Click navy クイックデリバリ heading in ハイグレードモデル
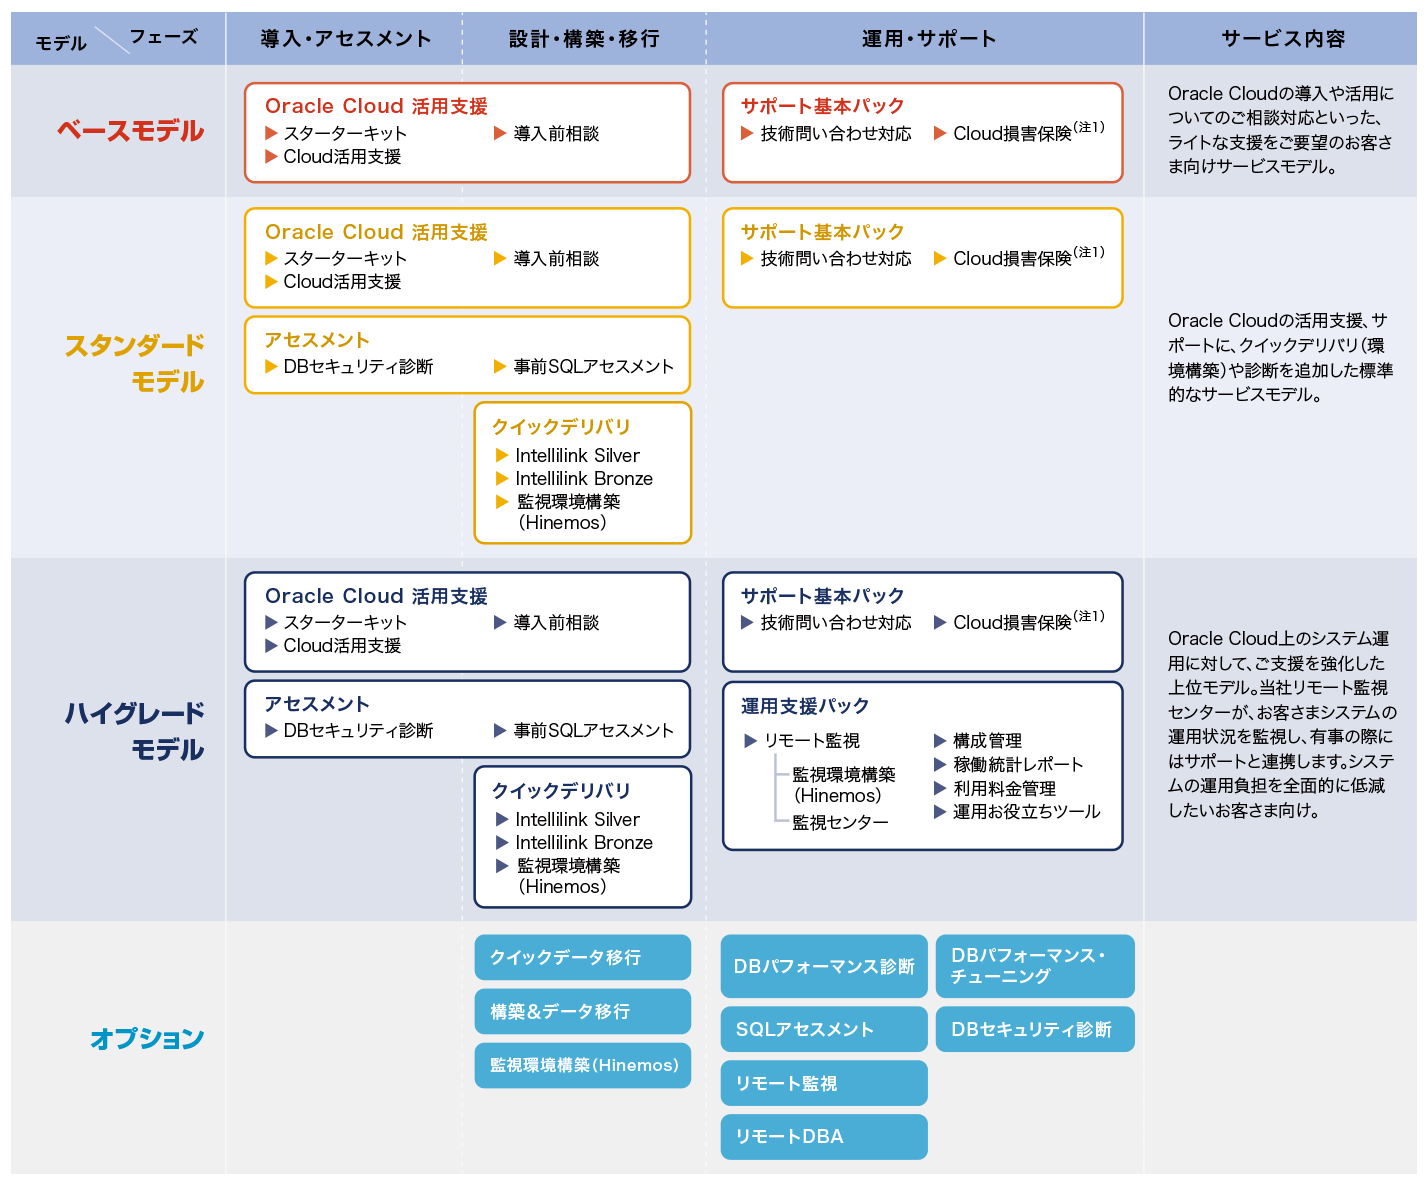The width and height of the screenshot is (1428, 1187). click(561, 791)
